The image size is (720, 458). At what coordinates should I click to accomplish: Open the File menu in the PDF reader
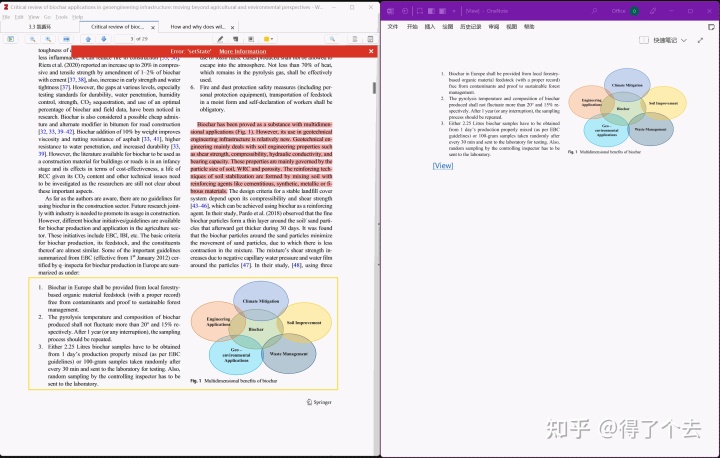[x=6, y=17]
